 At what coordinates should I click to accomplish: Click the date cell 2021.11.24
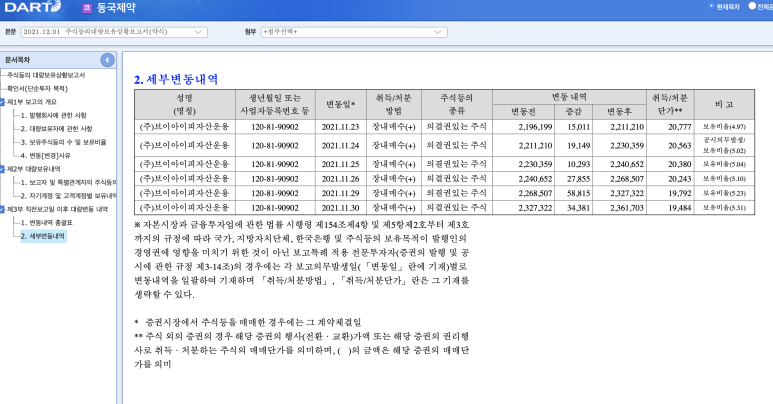[x=341, y=146]
